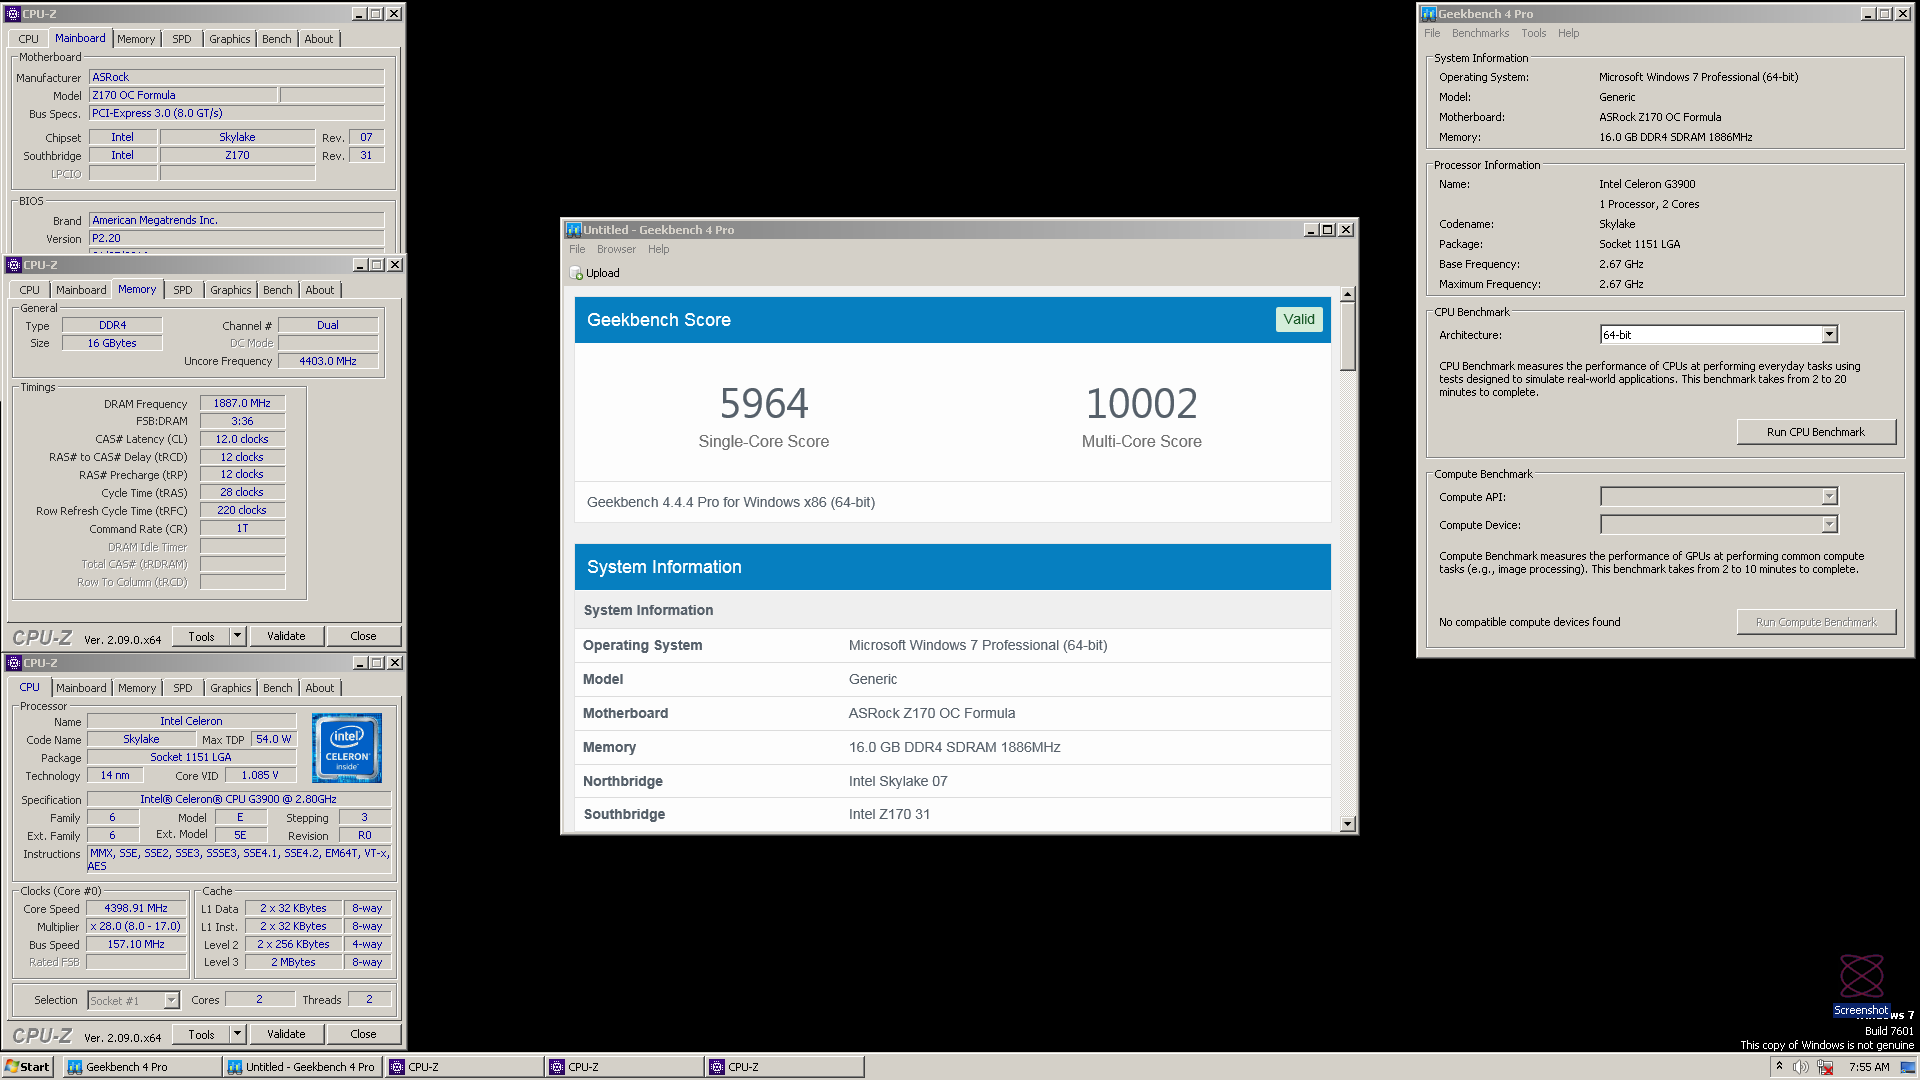Click the specification text Intel Celeron CPU G3900
The image size is (1920, 1080).
pyautogui.click(x=238, y=799)
